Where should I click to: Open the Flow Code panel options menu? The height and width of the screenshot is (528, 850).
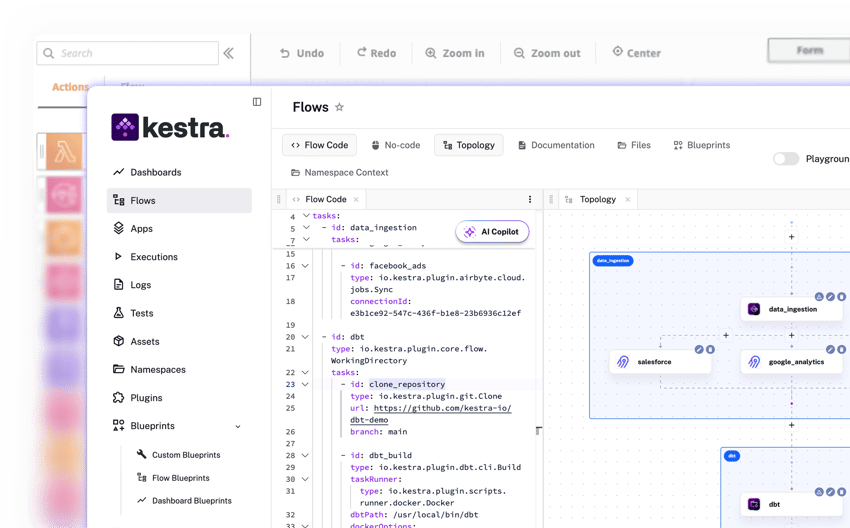click(x=530, y=199)
